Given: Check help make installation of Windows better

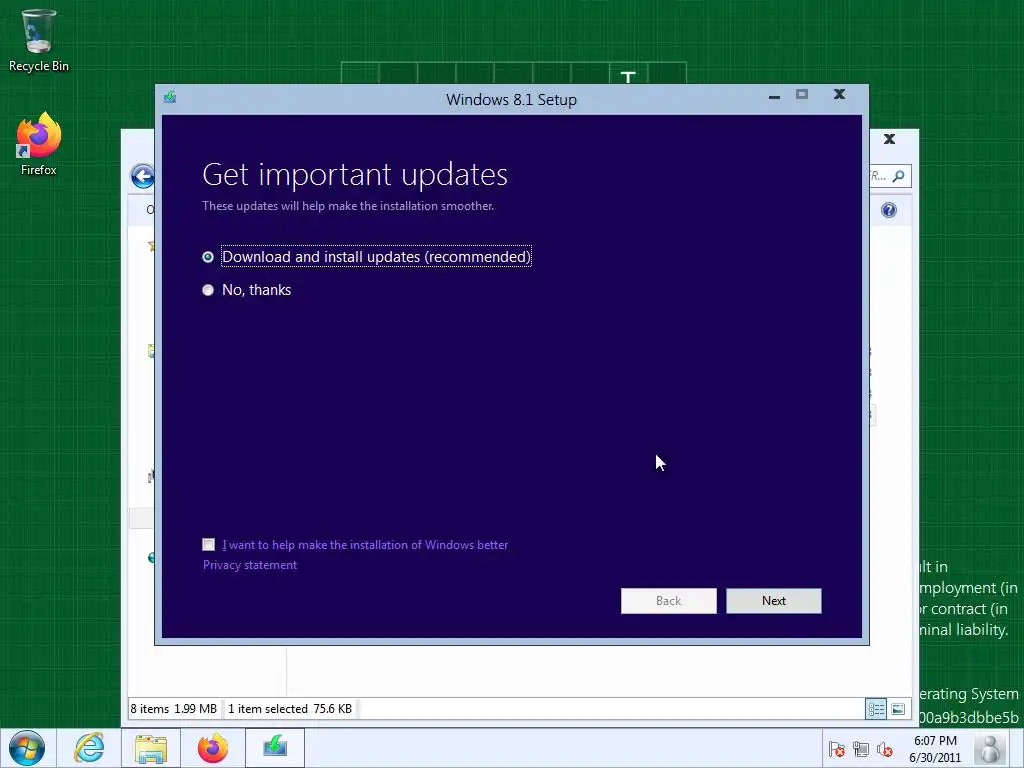Looking at the screenshot, I should coord(208,545).
